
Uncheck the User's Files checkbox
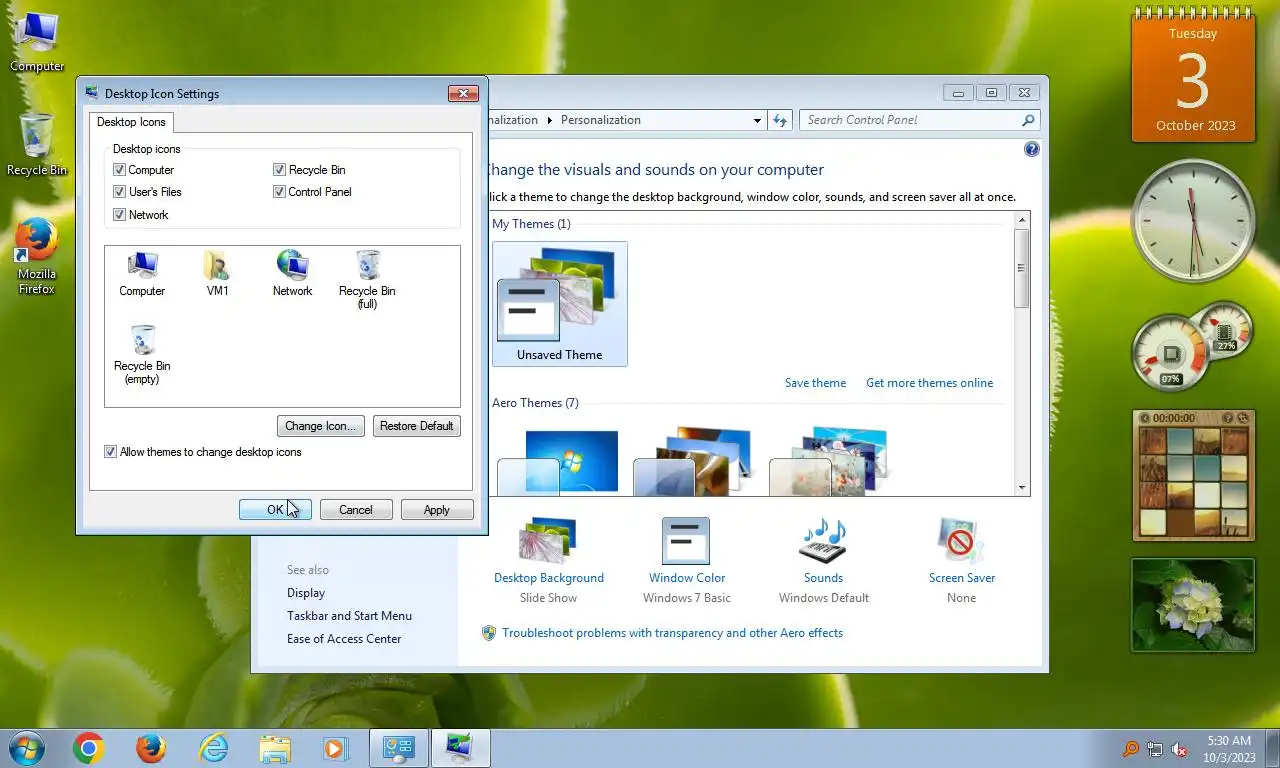120,192
